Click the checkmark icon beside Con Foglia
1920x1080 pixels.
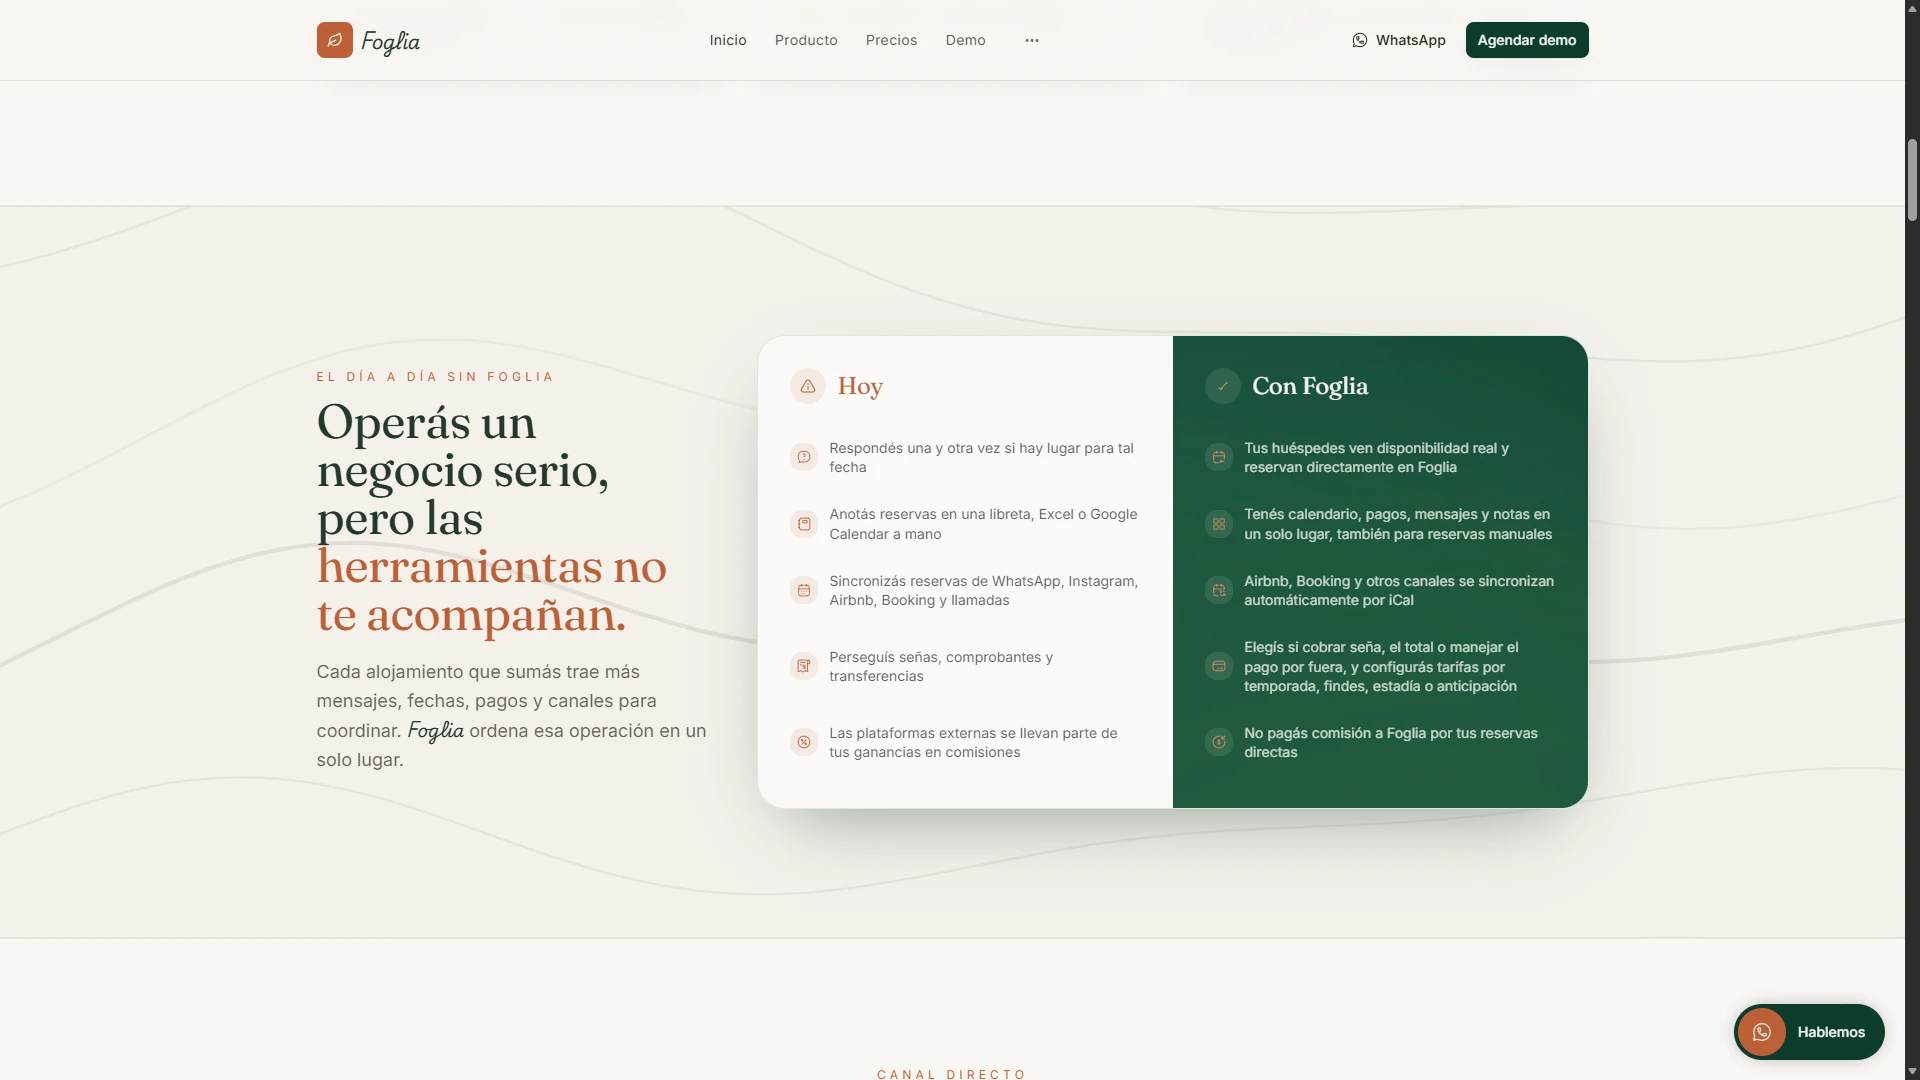click(x=1223, y=386)
